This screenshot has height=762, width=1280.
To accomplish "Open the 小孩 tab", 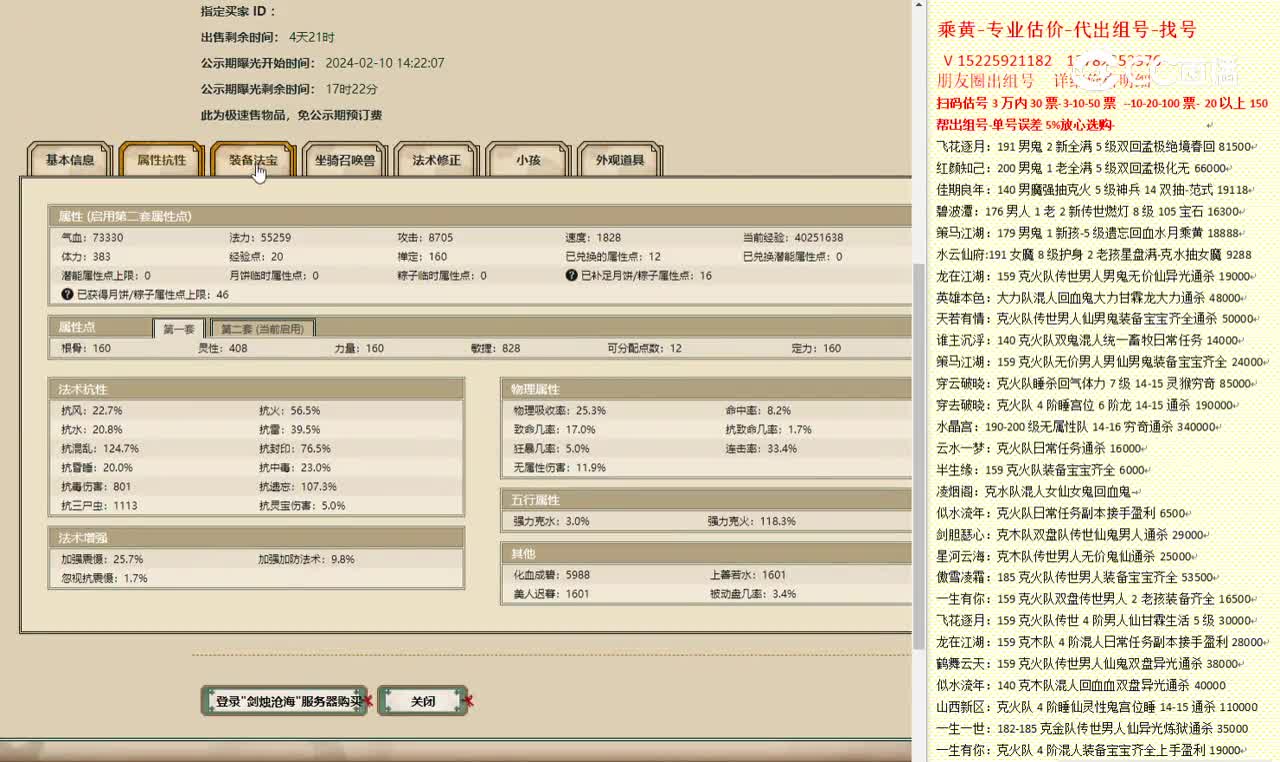I will point(528,160).
